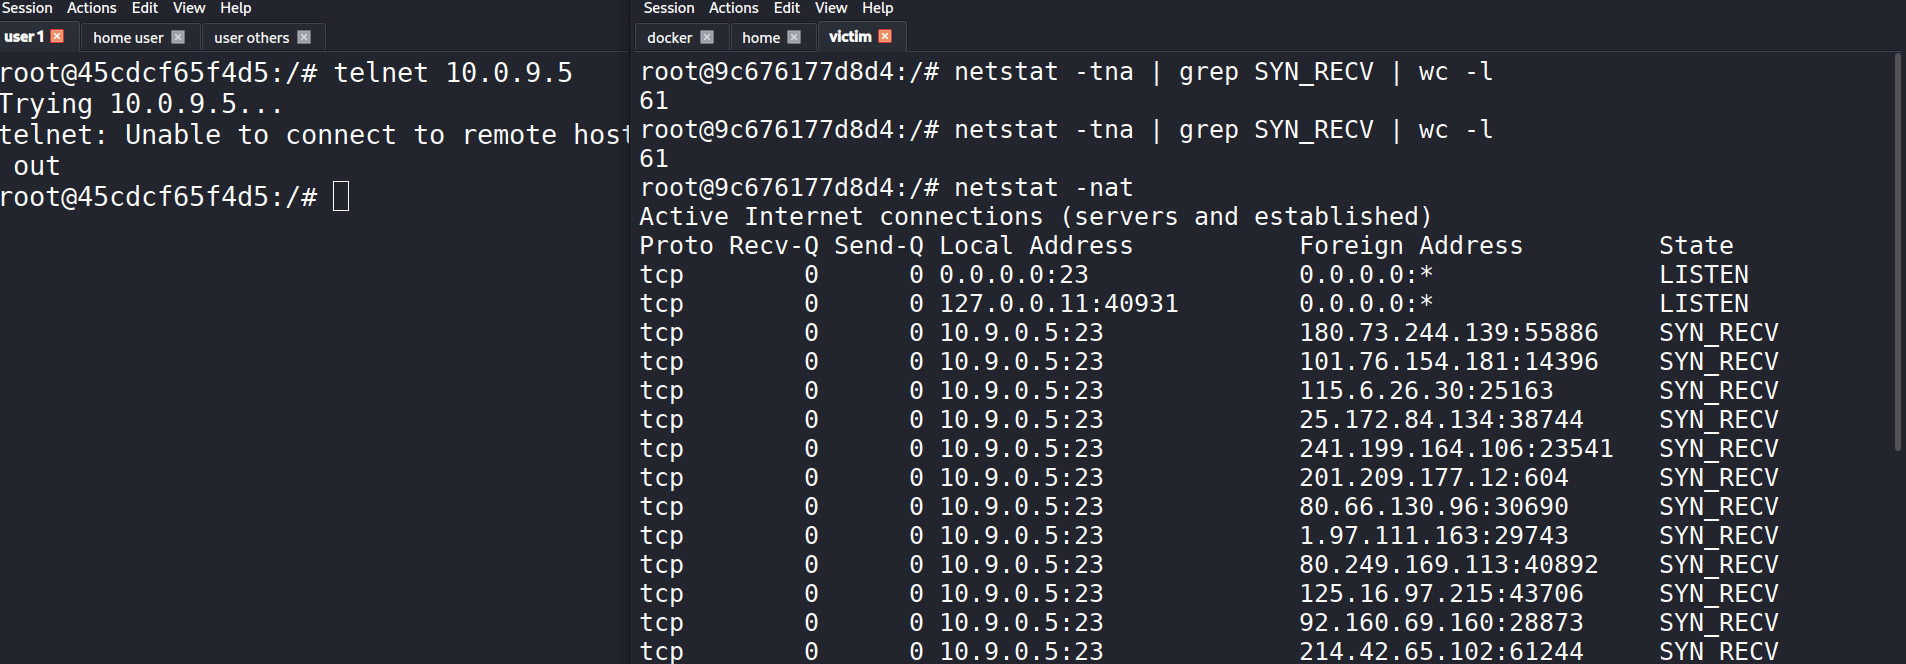Open Help menu in left terminal
Screen dimensions: 1906x664
coord(236,8)
